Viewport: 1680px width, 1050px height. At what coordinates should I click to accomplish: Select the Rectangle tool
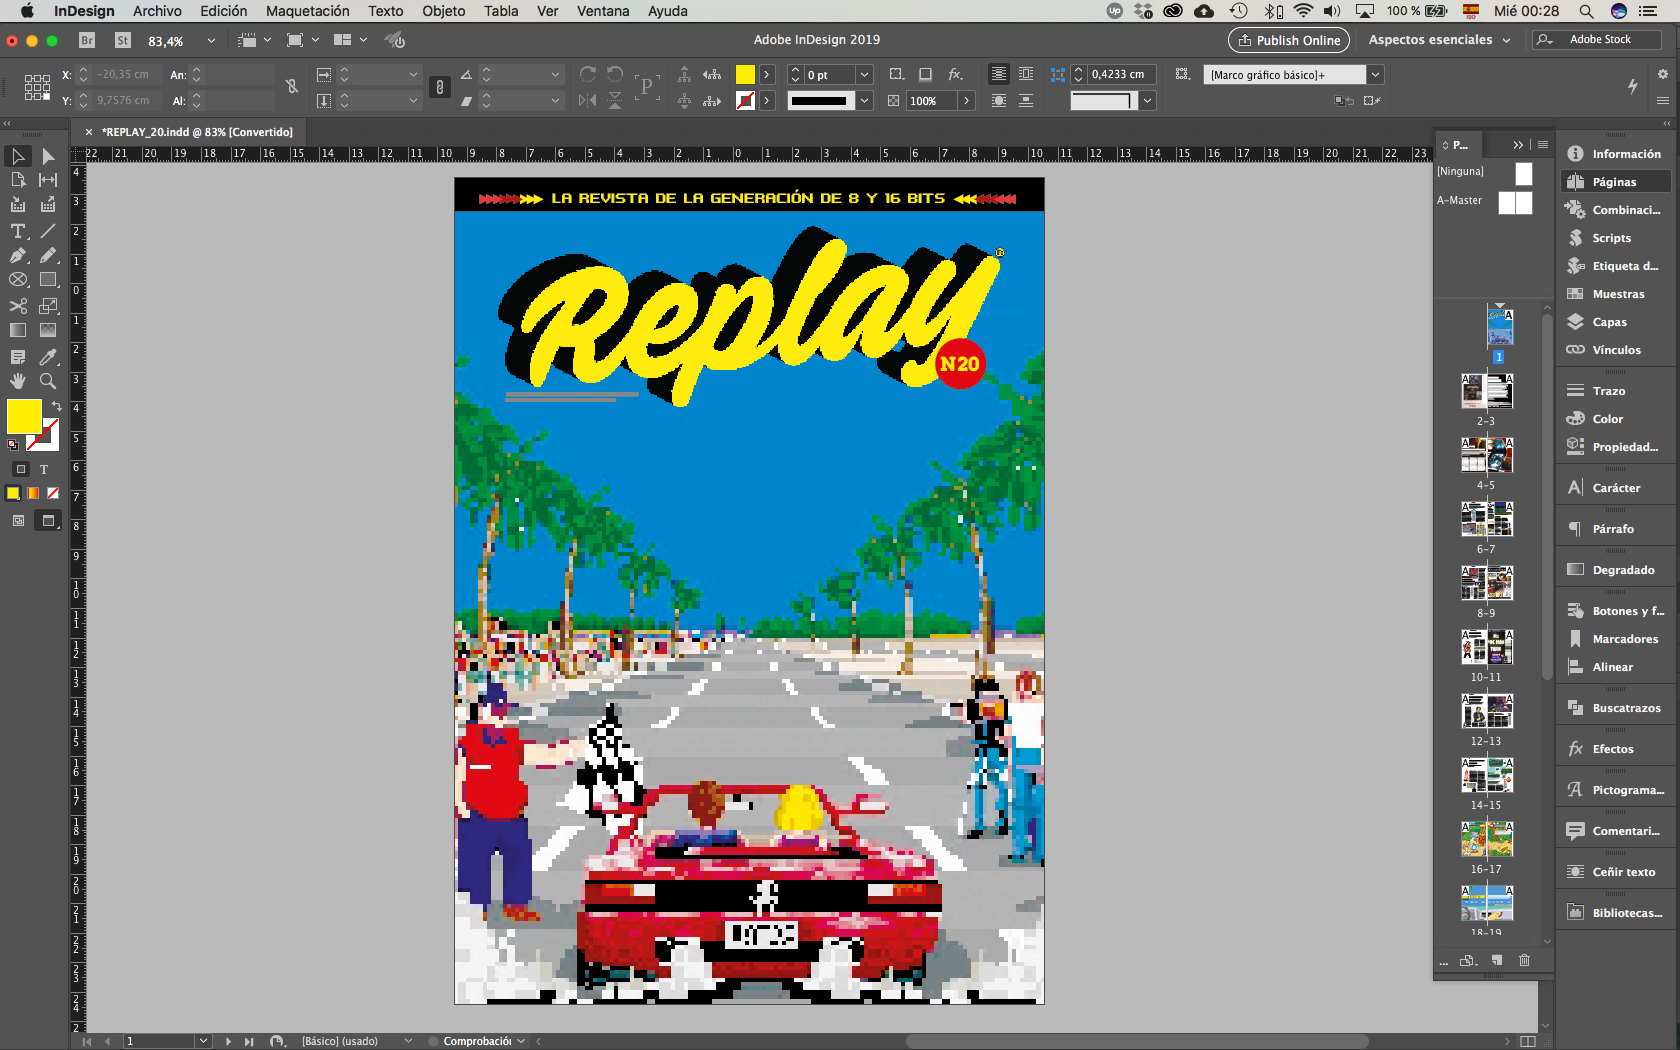click(48, 280)
